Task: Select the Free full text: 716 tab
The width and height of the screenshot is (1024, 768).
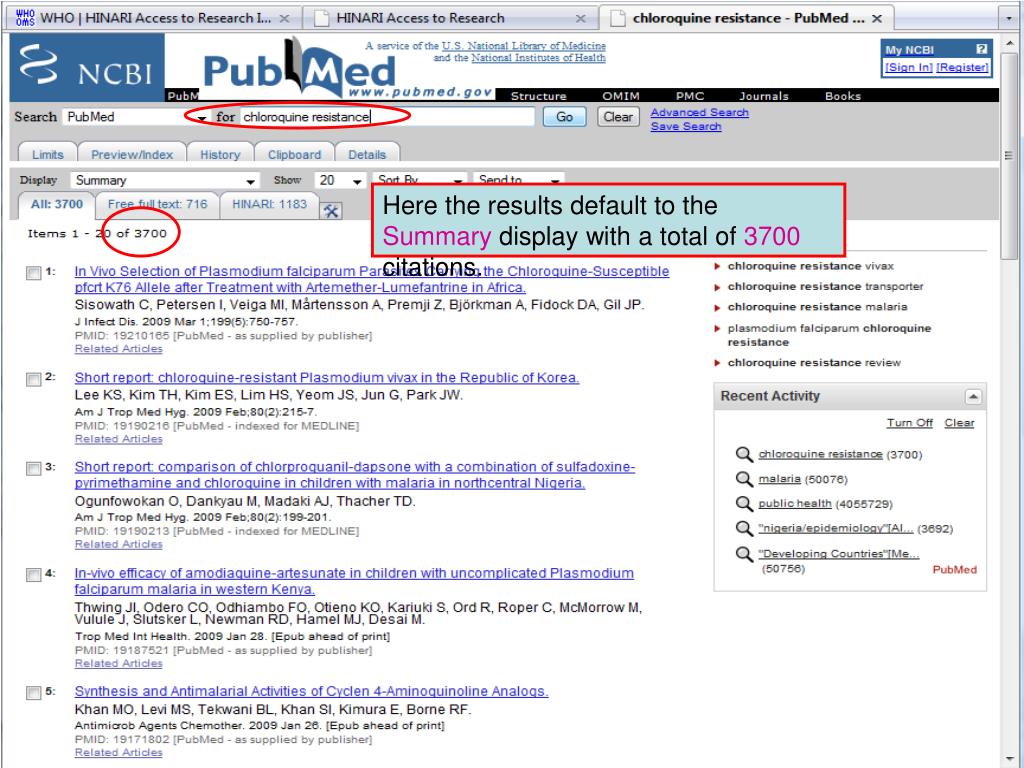Action: tap(157, 204)
